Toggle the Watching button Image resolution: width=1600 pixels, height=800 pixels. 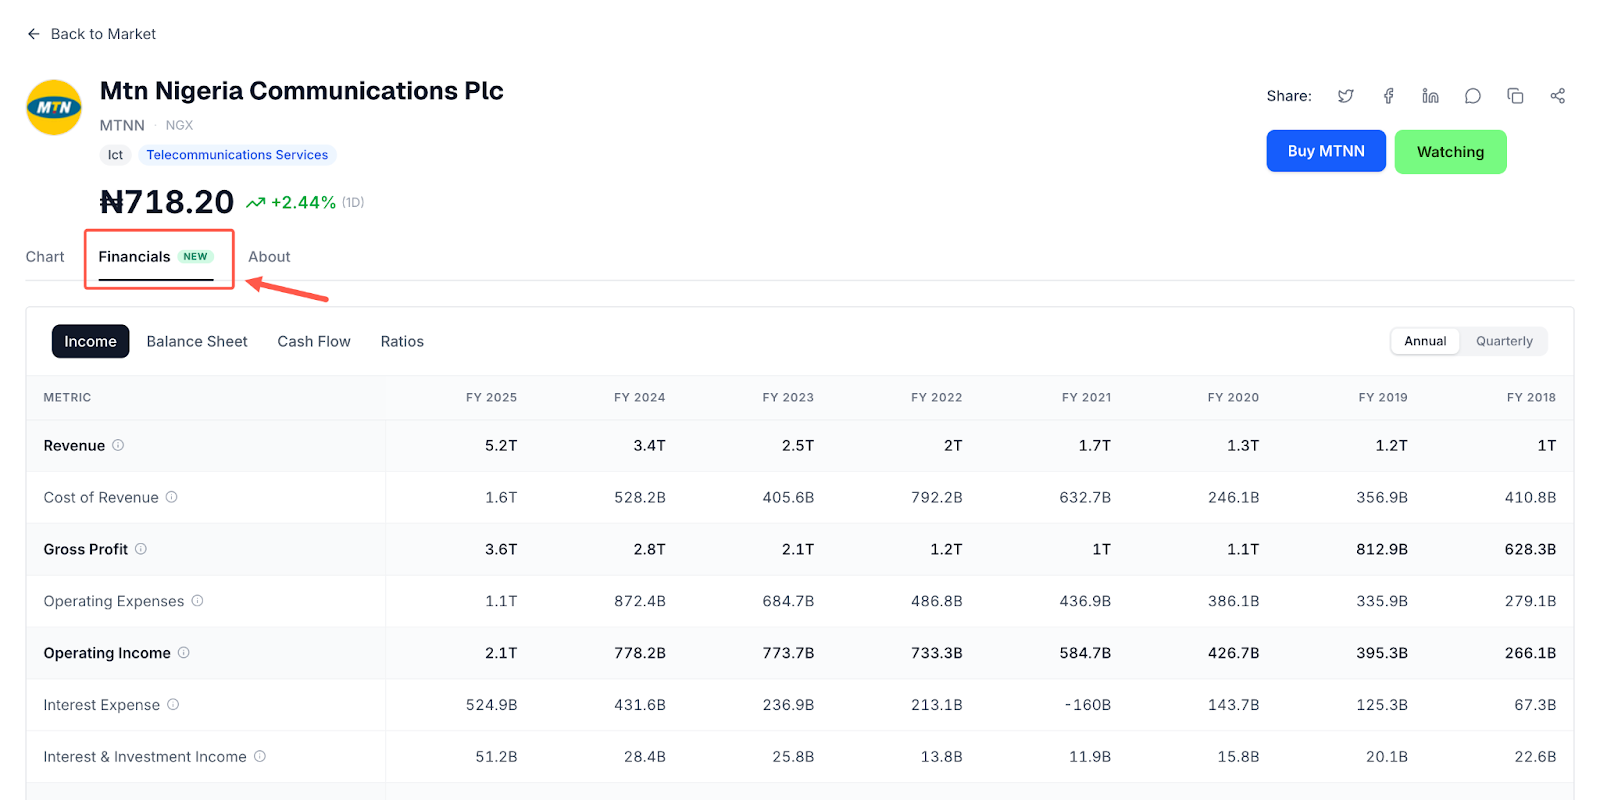1449,152
